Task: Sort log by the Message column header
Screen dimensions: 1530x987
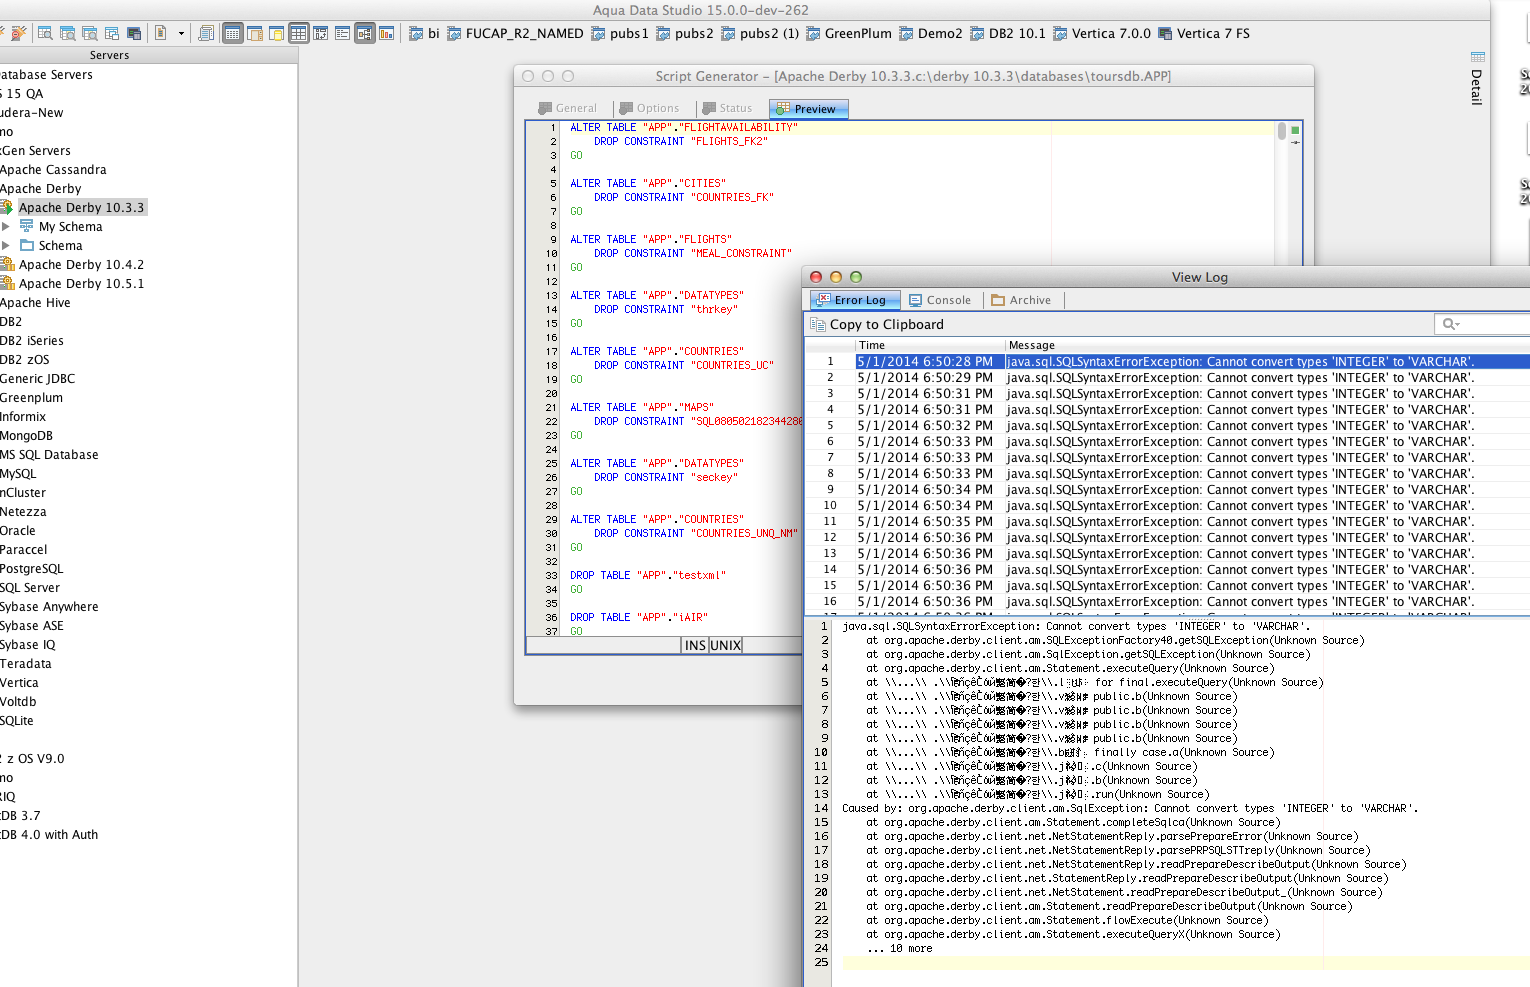Action: 1268,346
